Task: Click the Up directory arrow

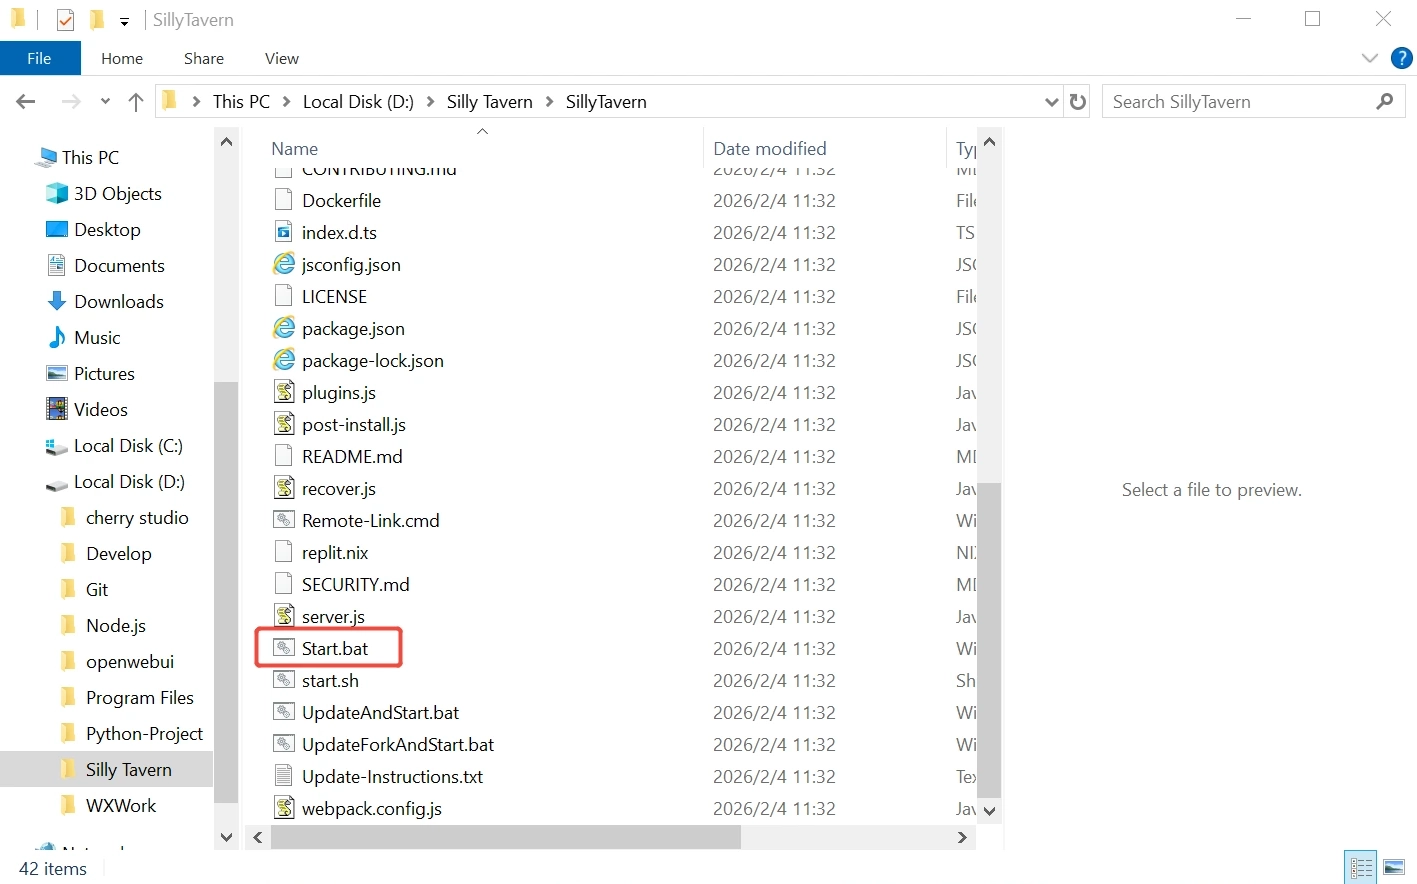Action: (x=136, y=102)
